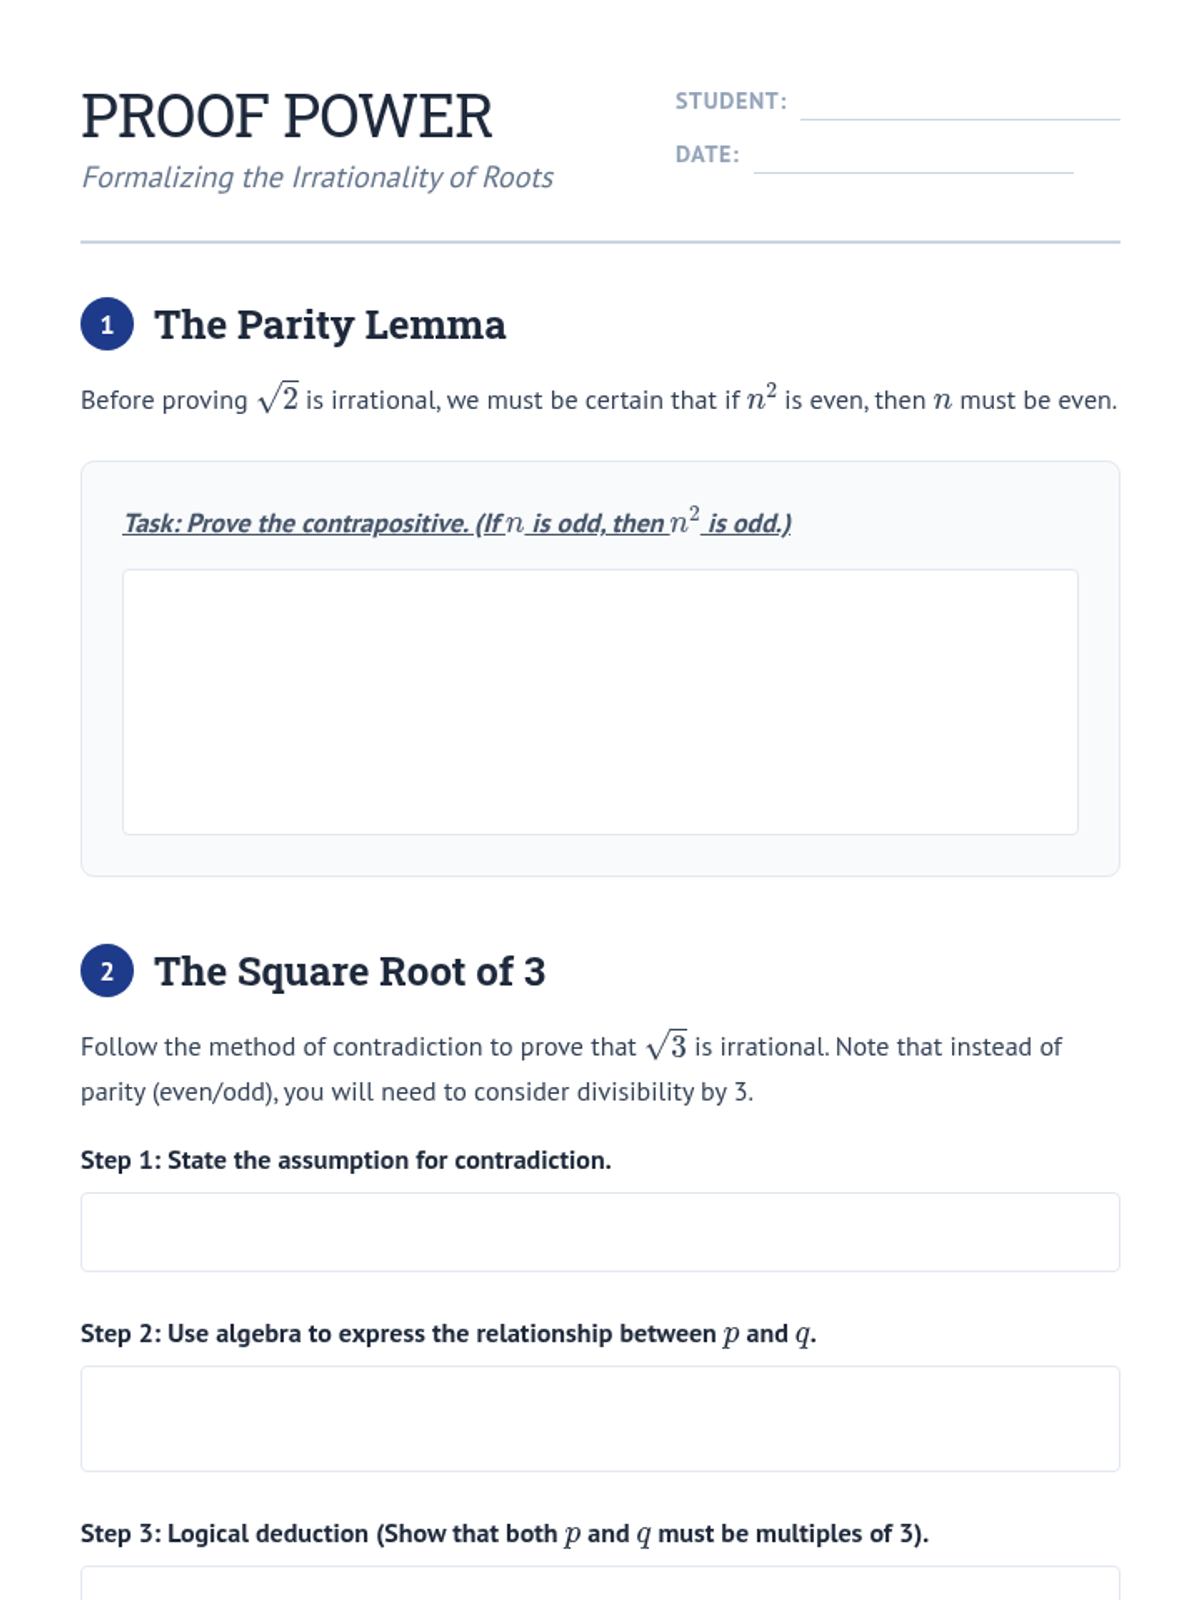Screen dimensions: 1200x1600
Task: Click the STUDENT label
Action: (731, 101)
